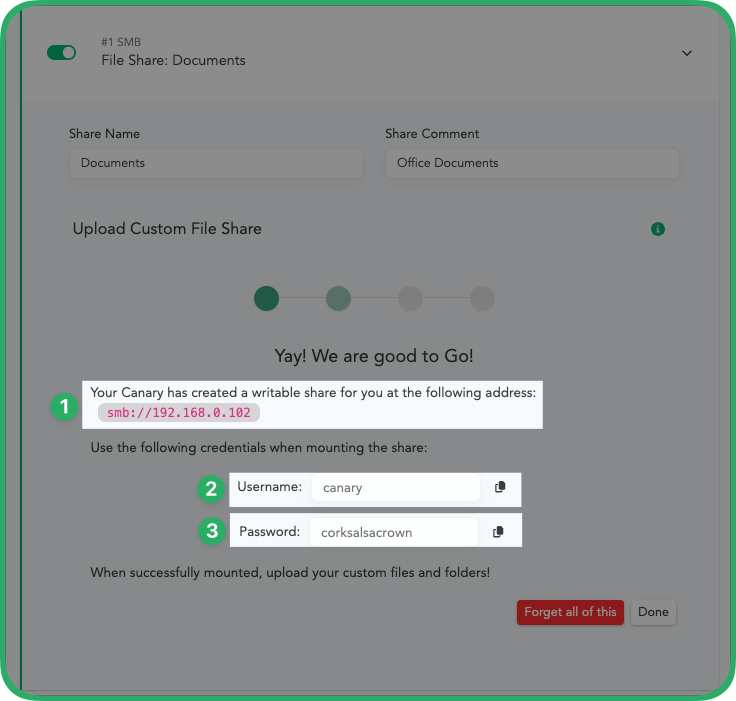This screenshot has height=701, width=736.
Task: Click the Share Name input field
Action: click(x=216, y=163)
